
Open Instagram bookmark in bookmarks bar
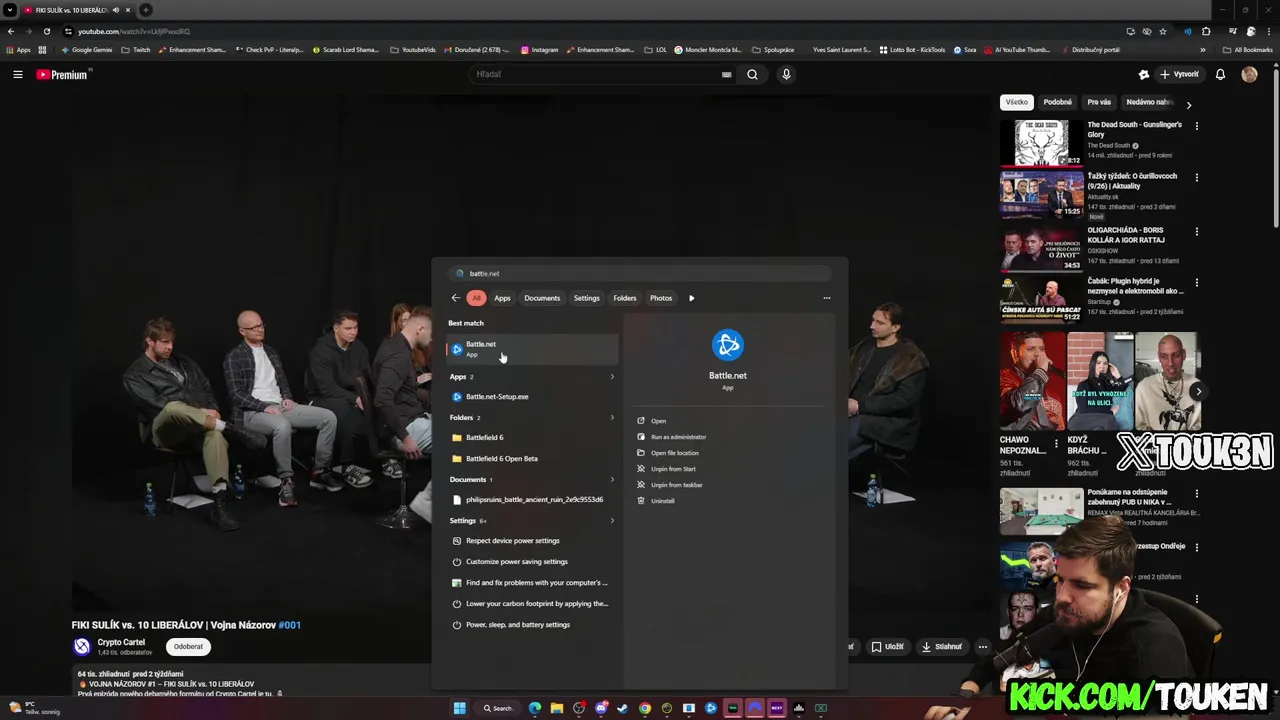(539, 49)
